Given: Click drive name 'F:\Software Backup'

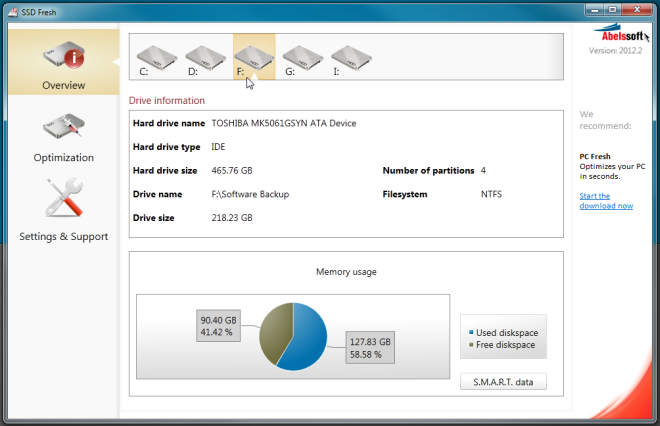Looking at the screenshot, I should pyautogui.click(x=250, y=194).
